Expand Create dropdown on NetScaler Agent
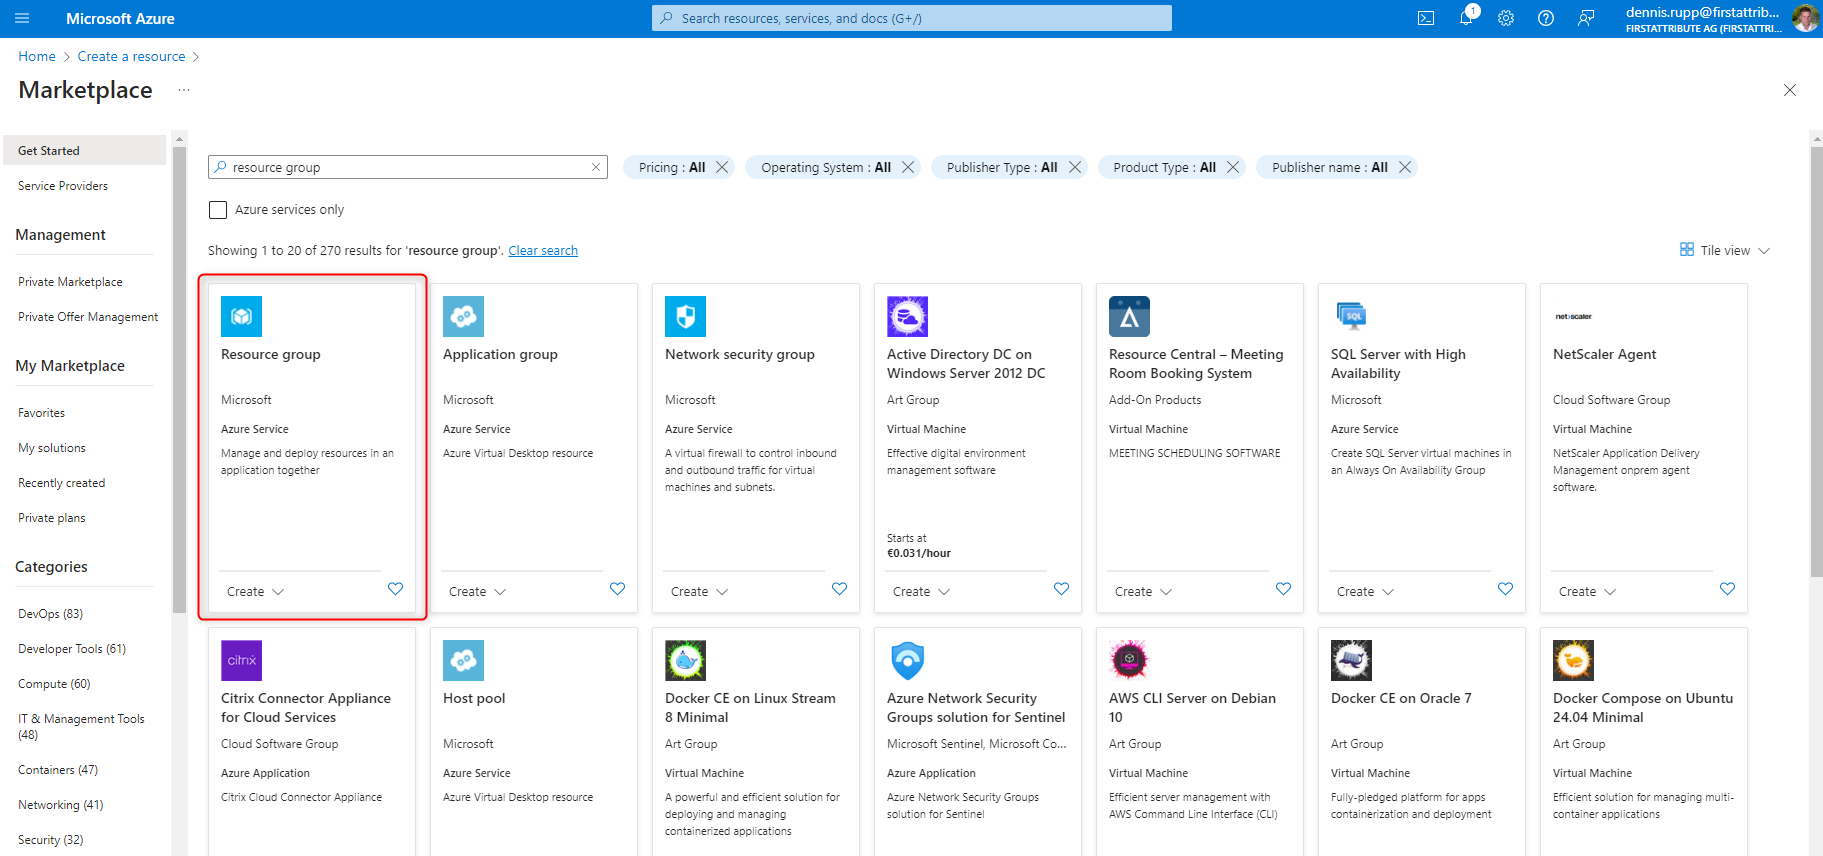Image resolution: width=1823 pixels, height=856 pixels. [1587, 592]
